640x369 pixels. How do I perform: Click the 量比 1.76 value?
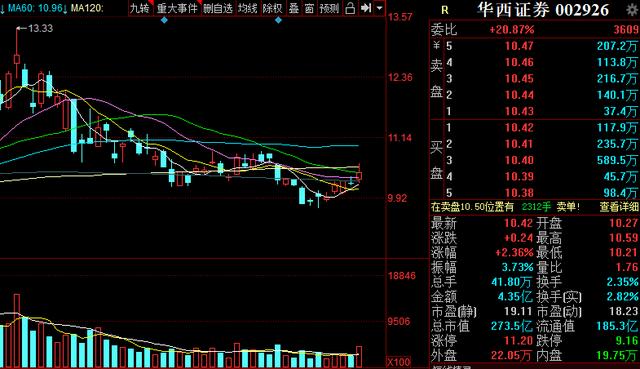(x=627, y=267)
